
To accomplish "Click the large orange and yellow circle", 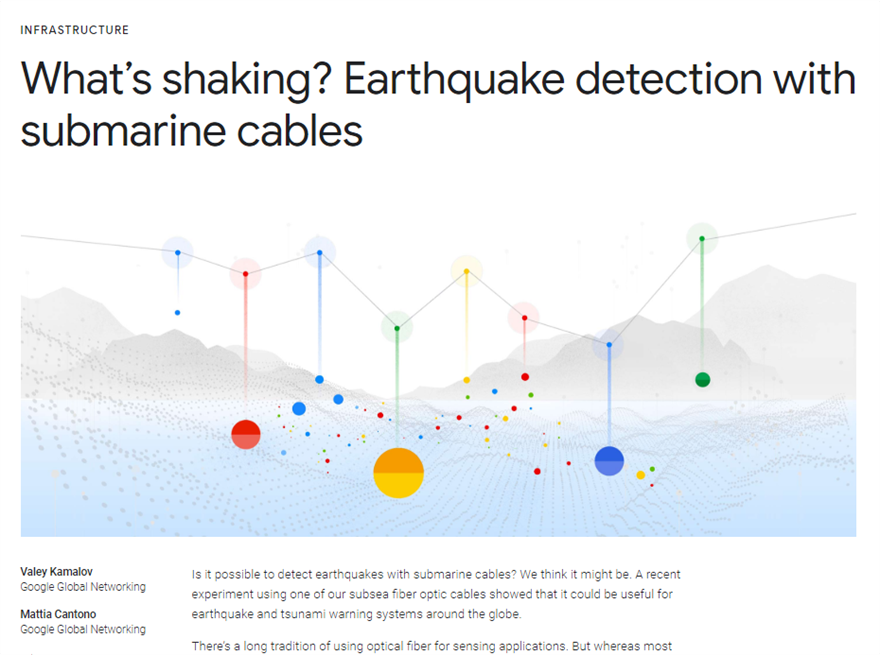I will click(398, 472).
